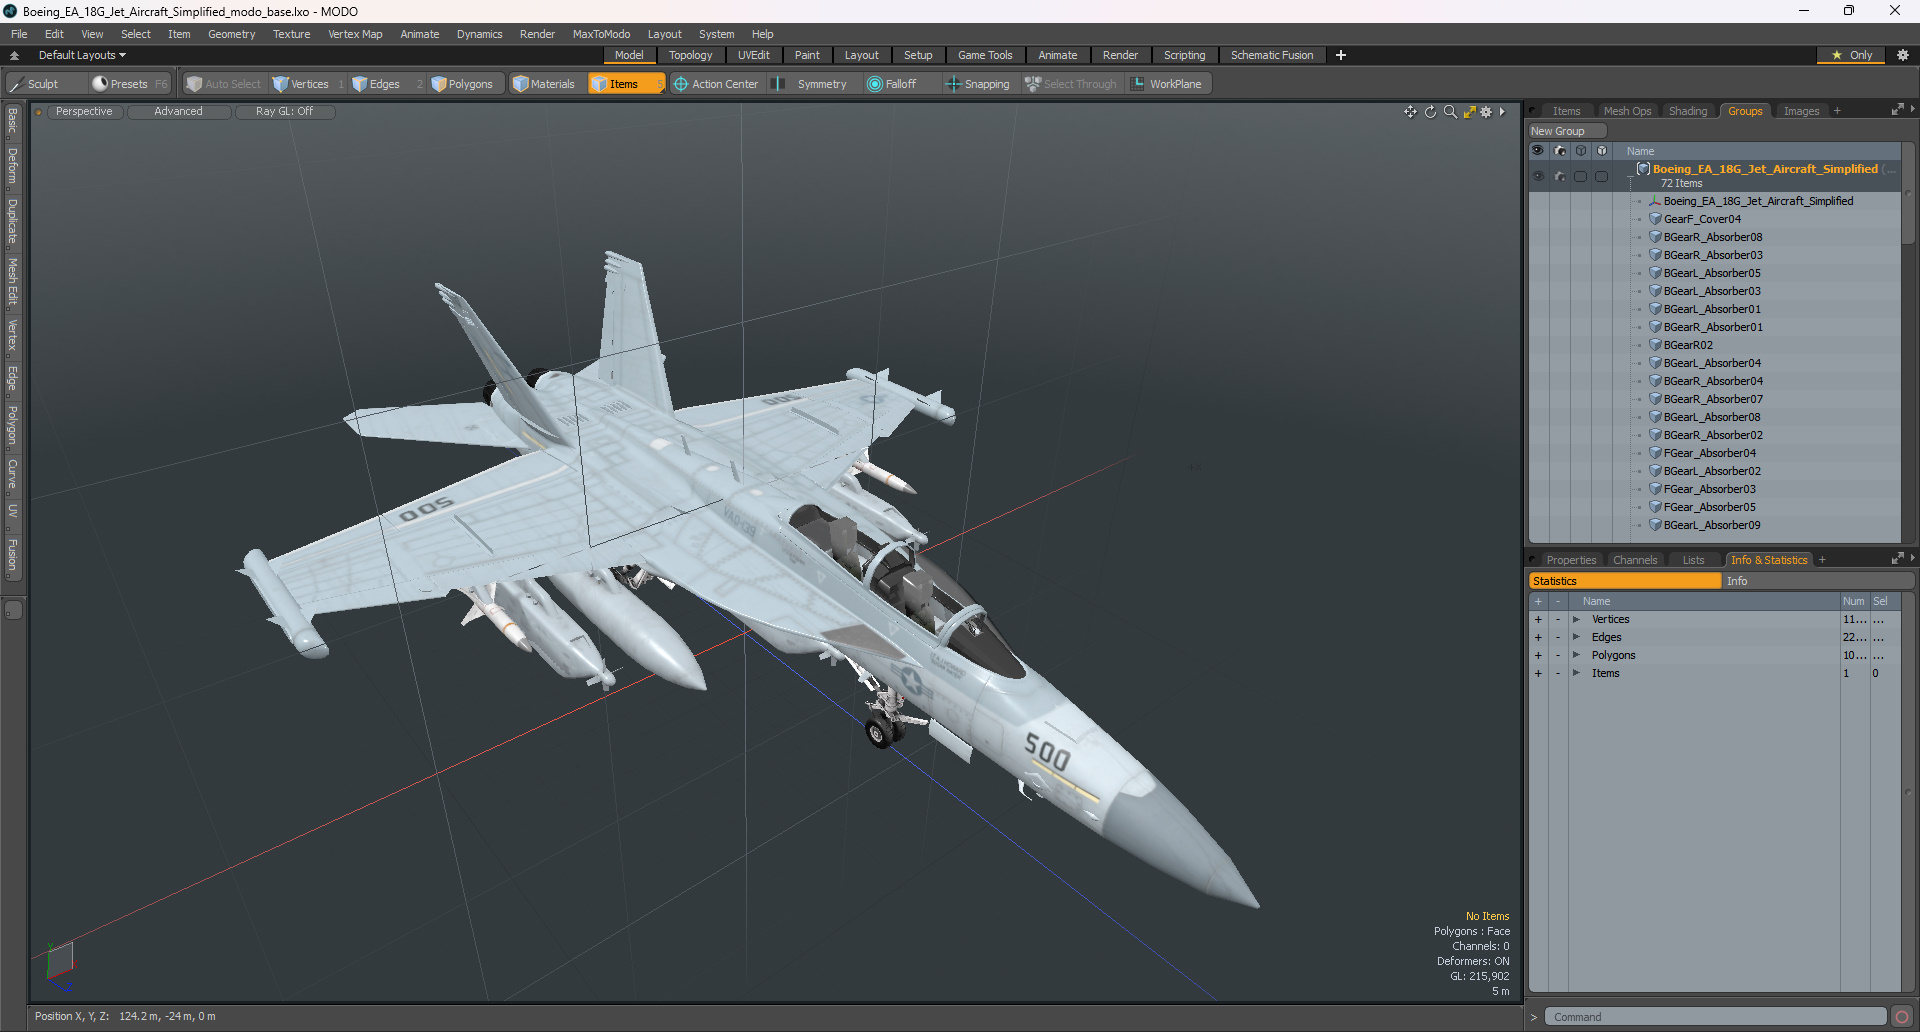Open the WorkPlane options

[x=1167, y=84]
